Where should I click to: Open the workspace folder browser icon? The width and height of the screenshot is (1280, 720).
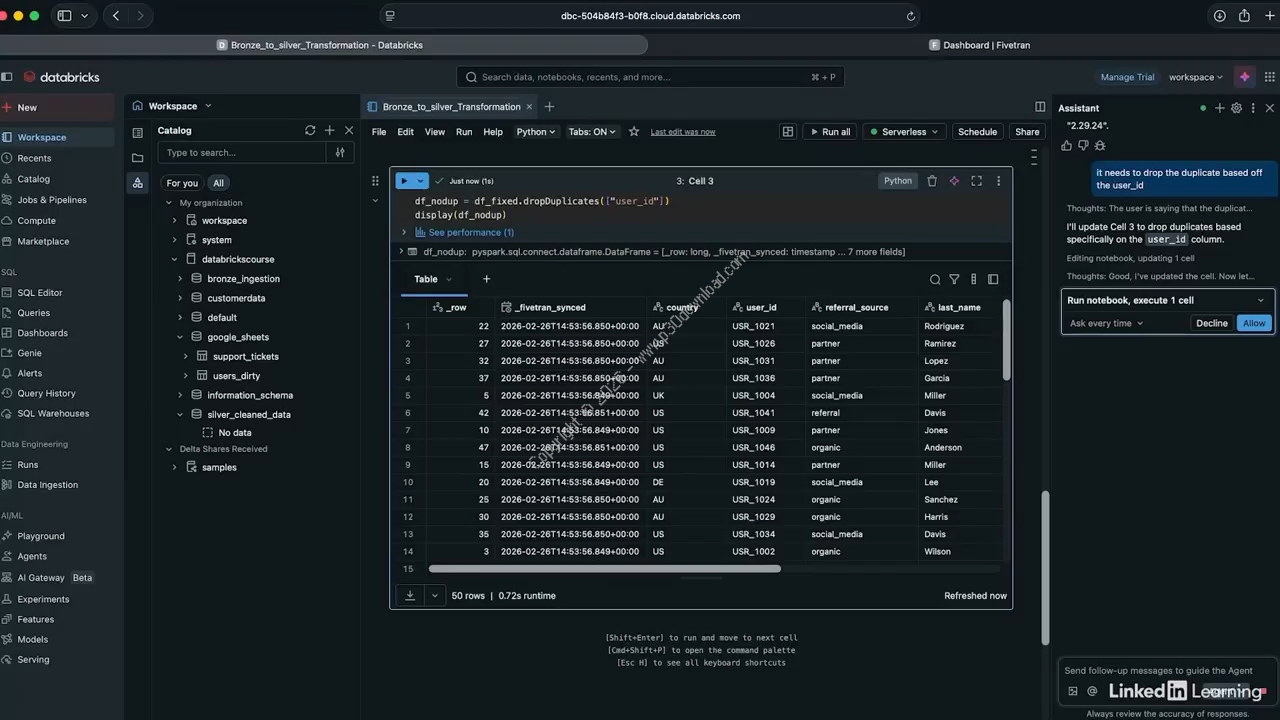coord(138,157)
